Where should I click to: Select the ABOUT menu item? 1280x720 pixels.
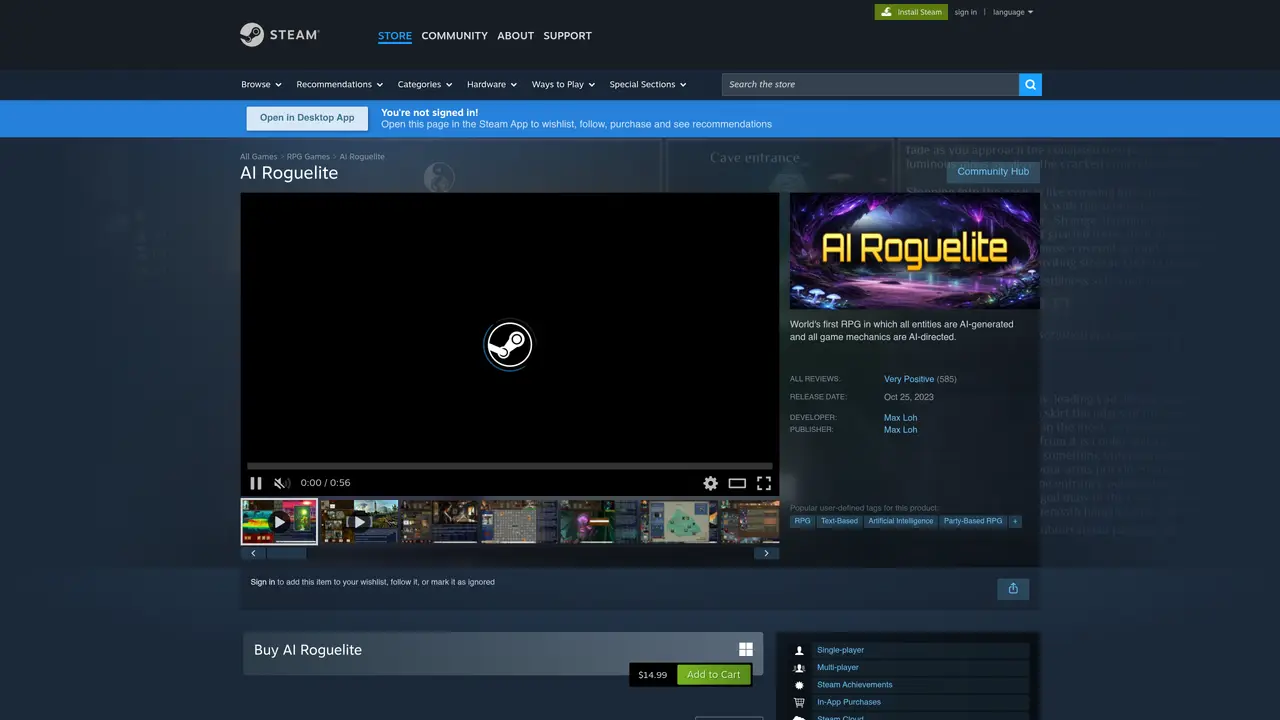[x=516, y=36]
